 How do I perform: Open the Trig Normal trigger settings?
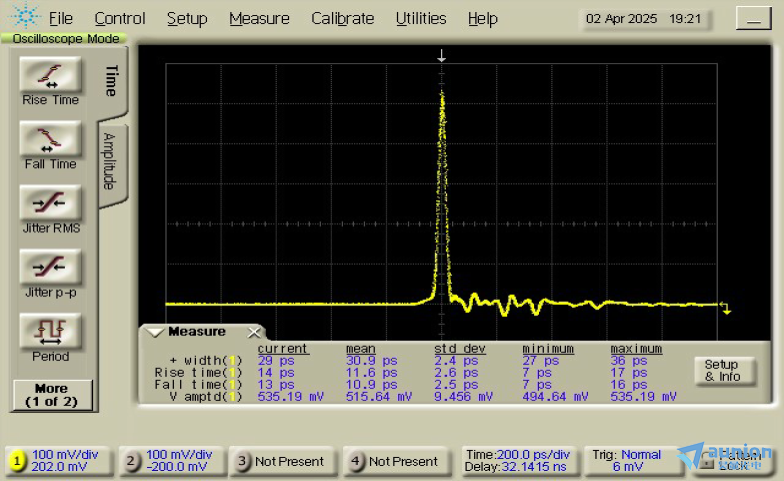[626, 461]
